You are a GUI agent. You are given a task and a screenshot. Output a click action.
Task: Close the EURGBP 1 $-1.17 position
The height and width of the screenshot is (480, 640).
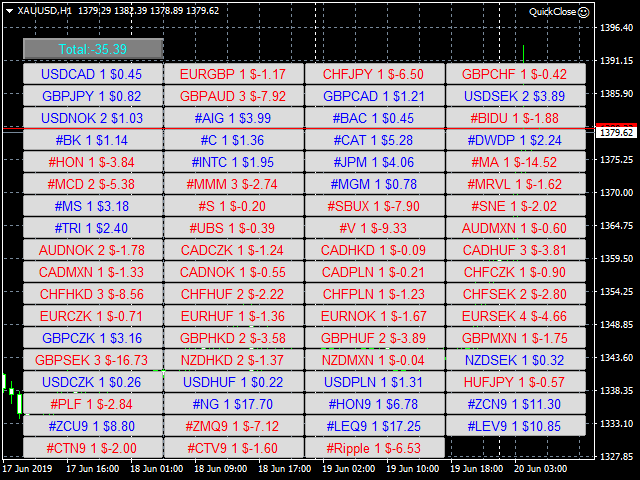[x=234, y=74]
